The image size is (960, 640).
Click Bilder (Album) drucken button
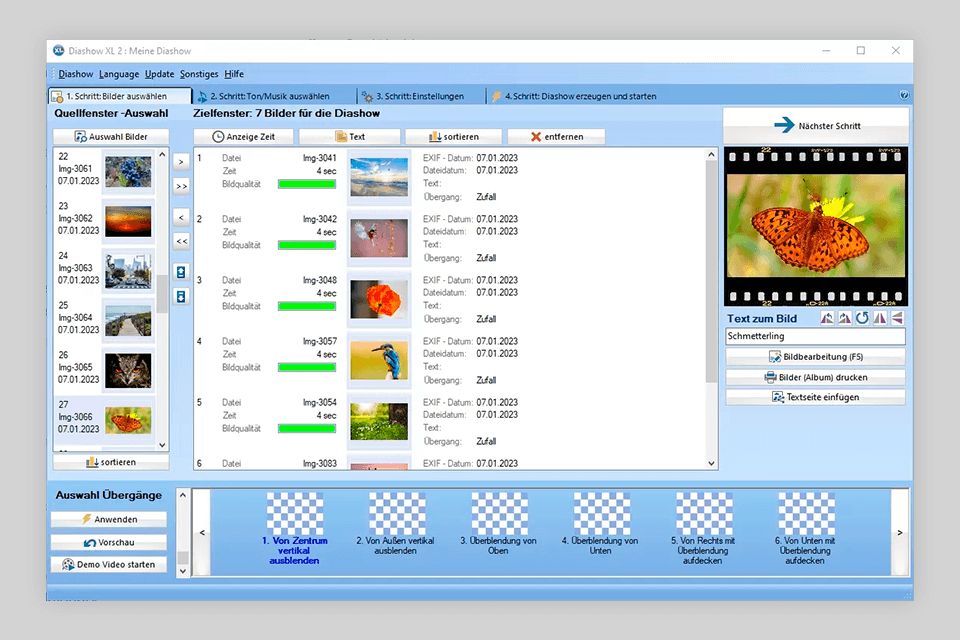tap(816, 377)
